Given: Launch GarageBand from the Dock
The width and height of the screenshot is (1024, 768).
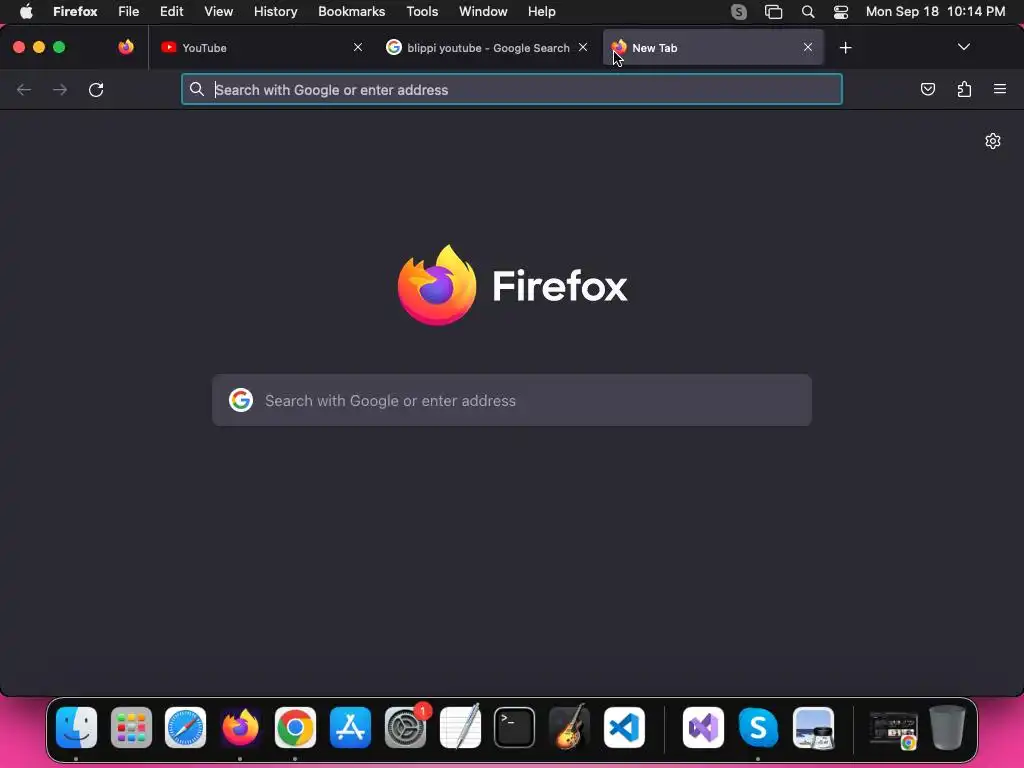Looking at the screenshot, I should (x=569, y=728).
